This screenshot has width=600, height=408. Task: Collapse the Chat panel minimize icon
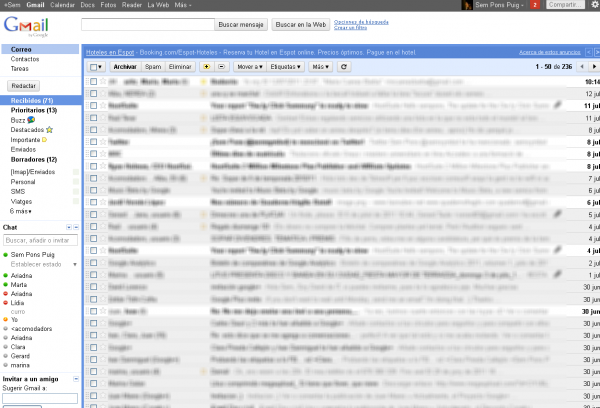coord(69,228)
